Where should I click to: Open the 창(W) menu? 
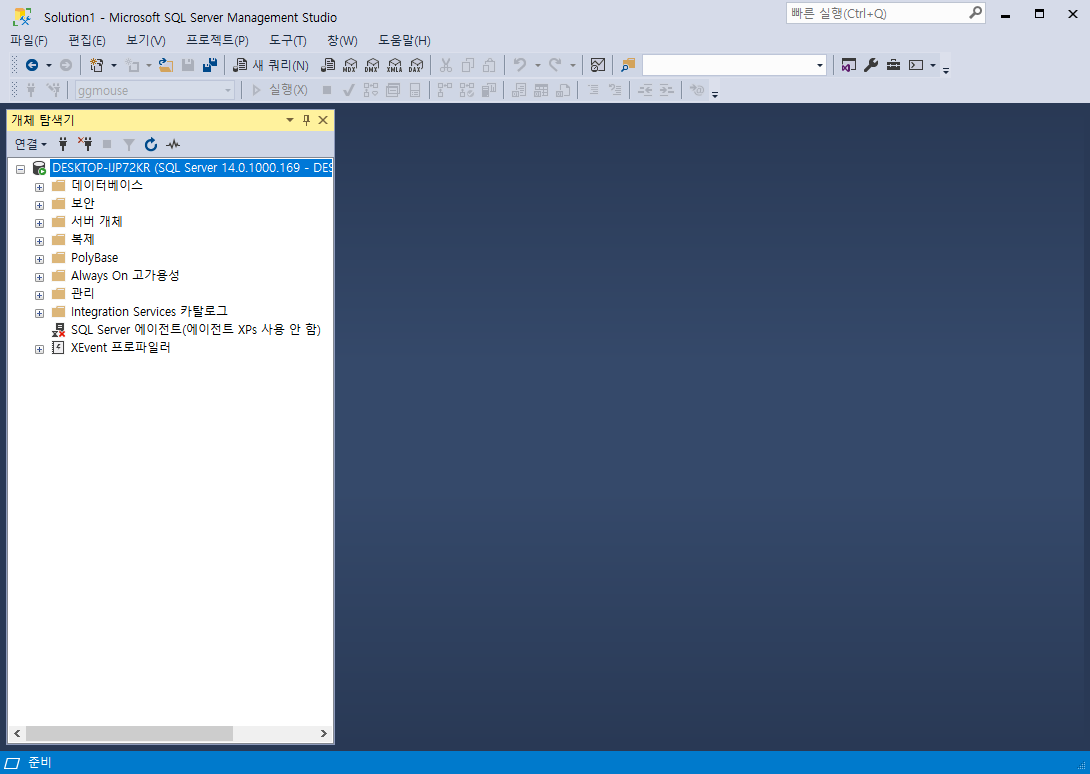pos(343,40)
